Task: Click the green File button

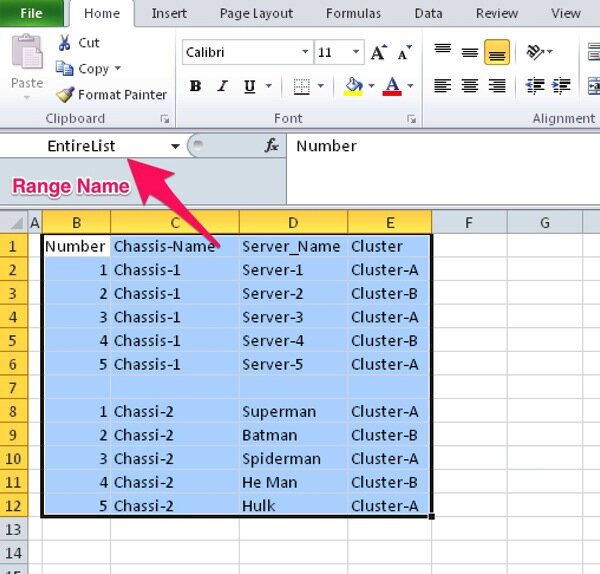Action: [32, 13]
